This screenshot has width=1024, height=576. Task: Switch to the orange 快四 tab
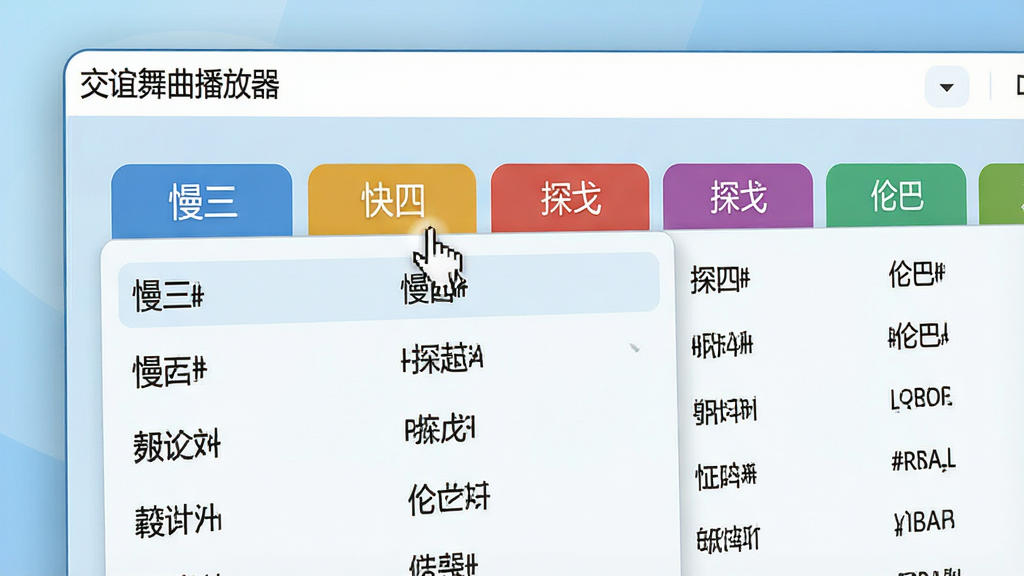pos(392,199)
